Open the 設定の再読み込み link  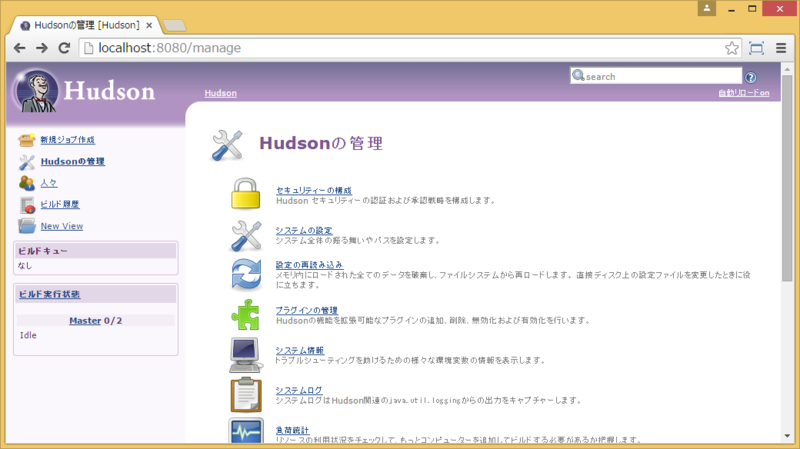click(309, 265)
